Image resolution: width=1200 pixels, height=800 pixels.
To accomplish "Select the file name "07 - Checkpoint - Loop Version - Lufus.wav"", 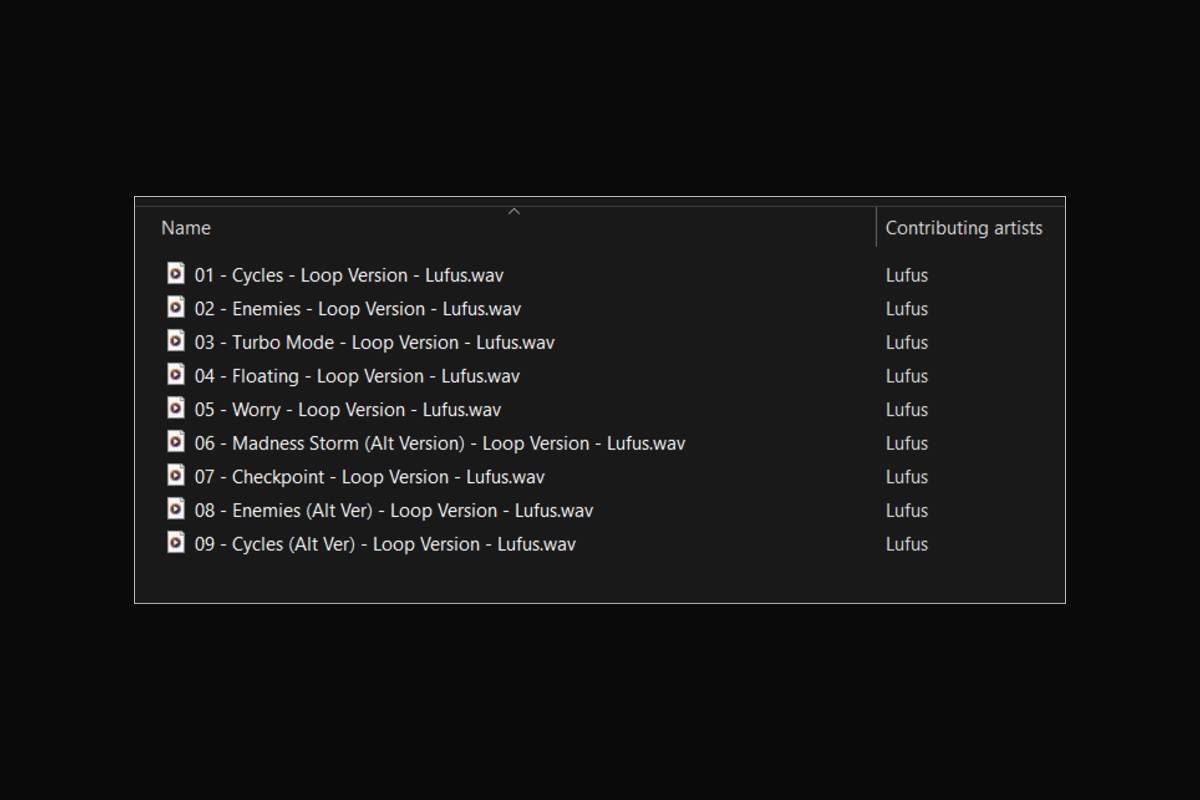I will coord(369,477).
